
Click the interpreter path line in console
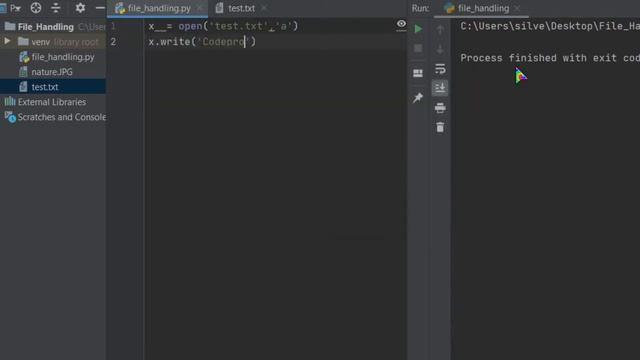click(550, 26)
